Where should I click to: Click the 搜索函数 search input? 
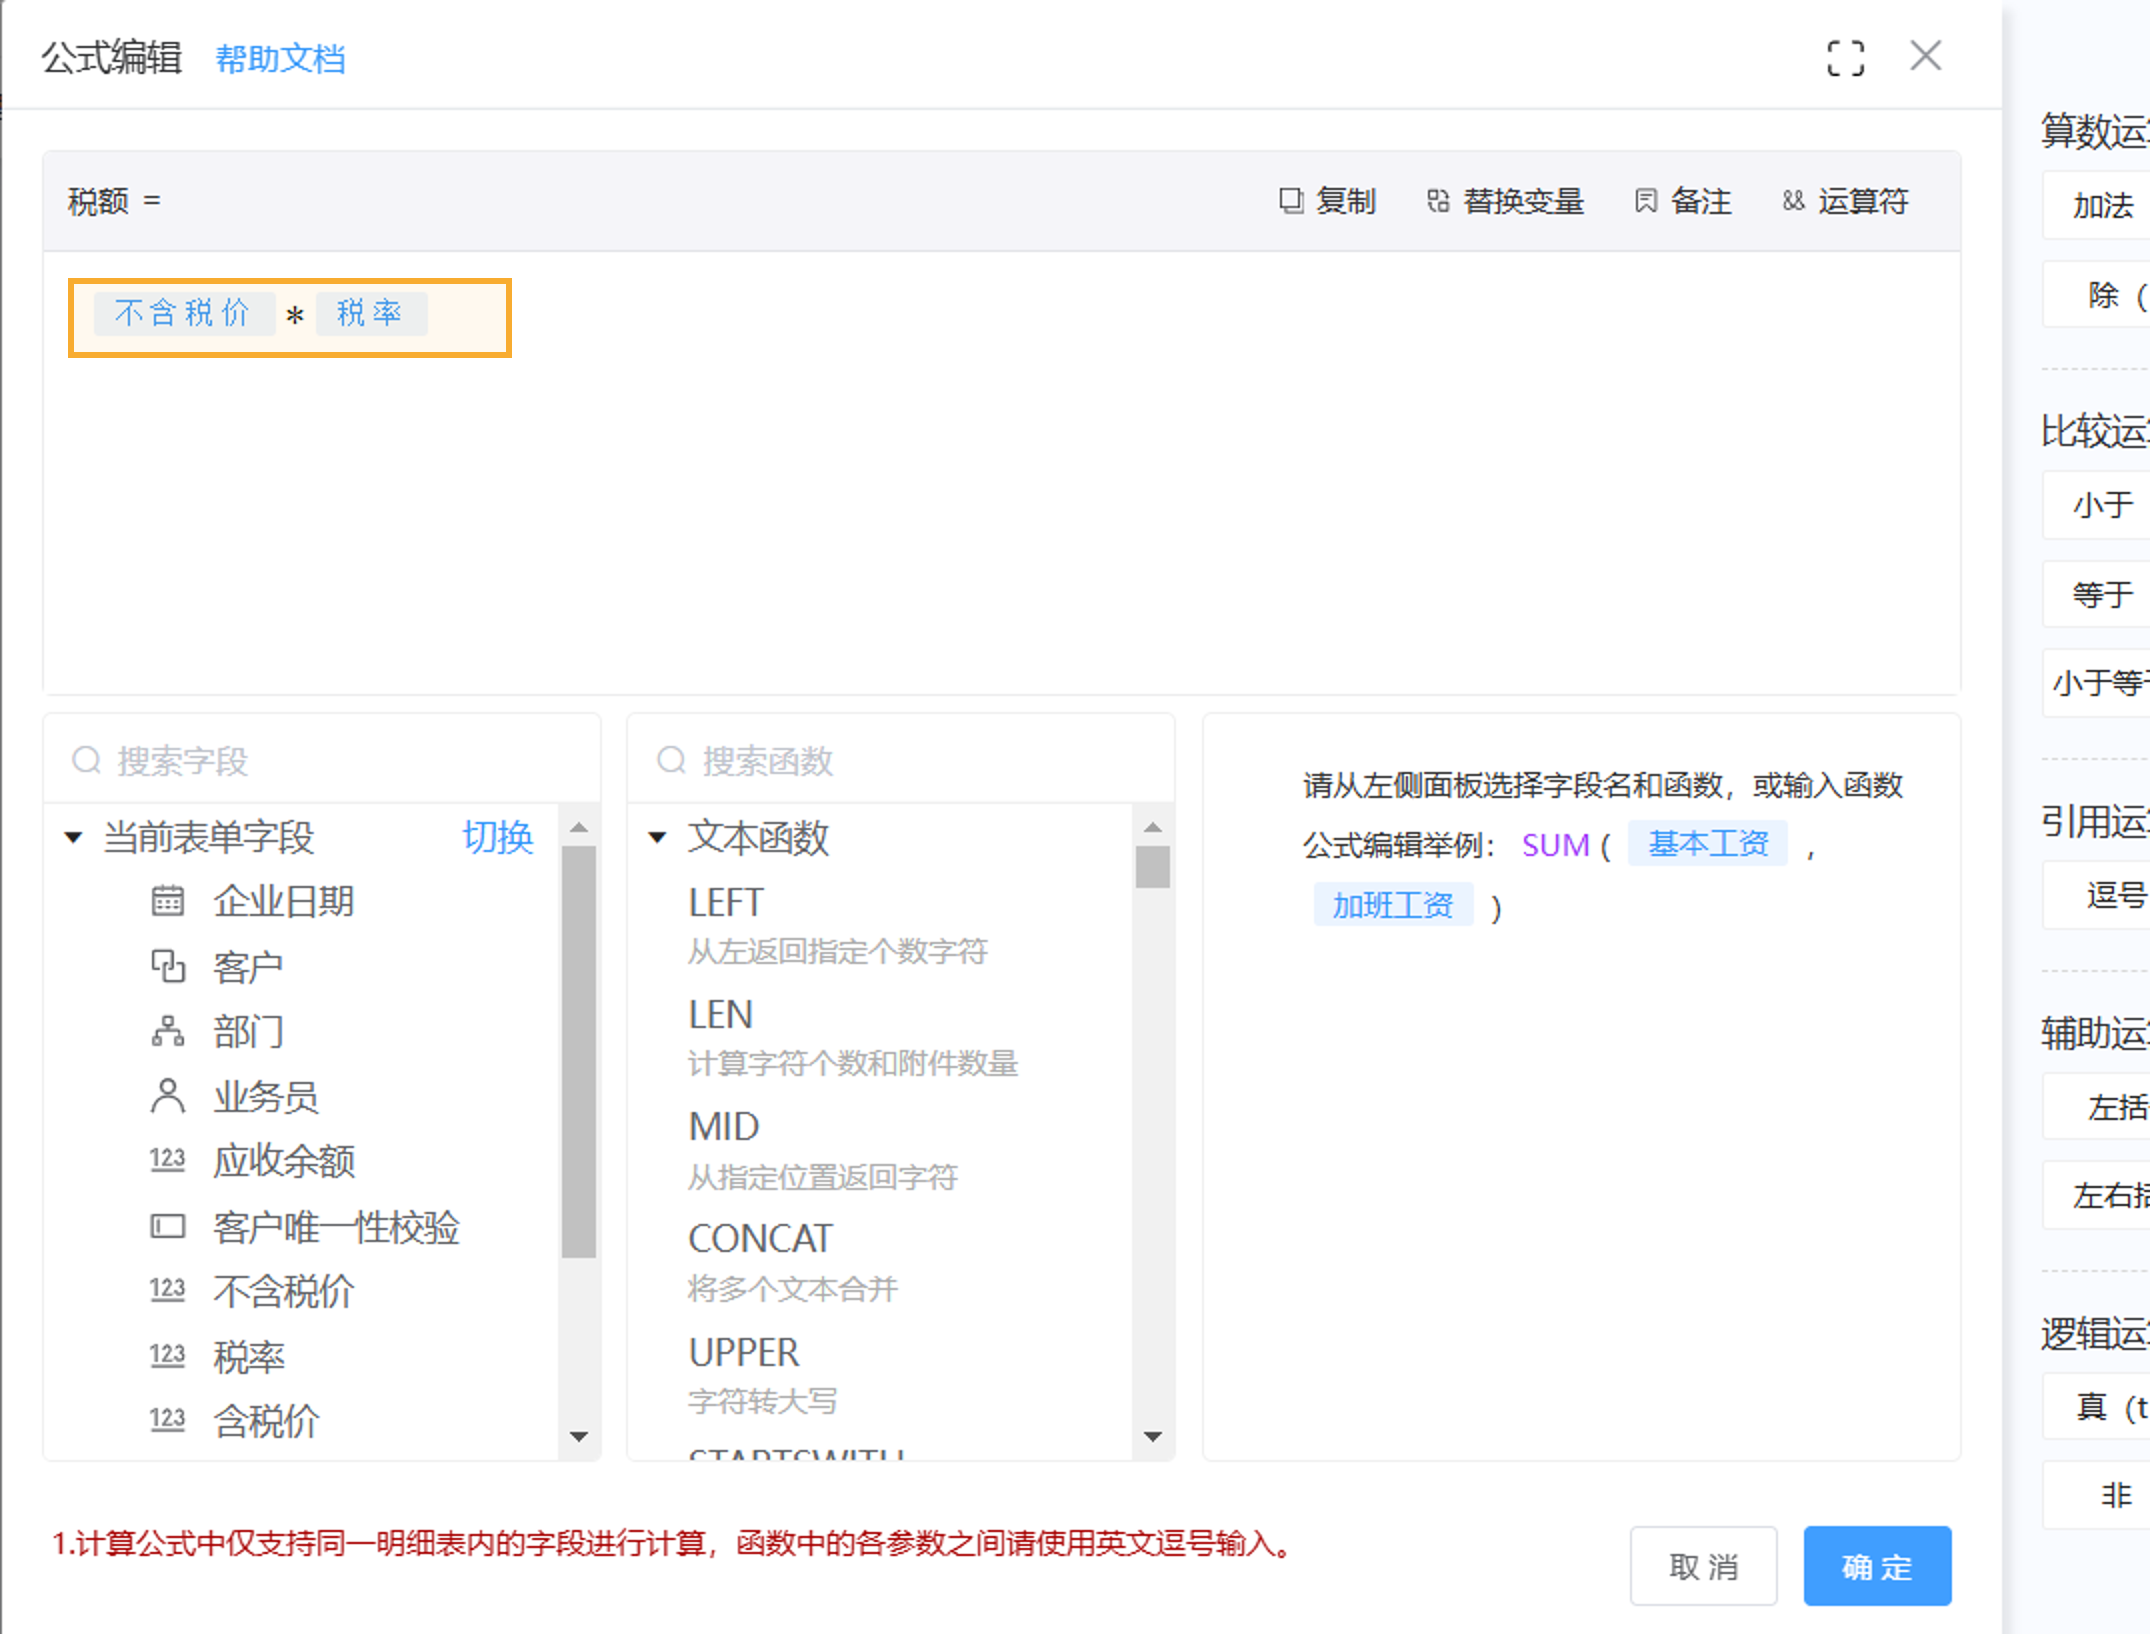coord(900,760)
